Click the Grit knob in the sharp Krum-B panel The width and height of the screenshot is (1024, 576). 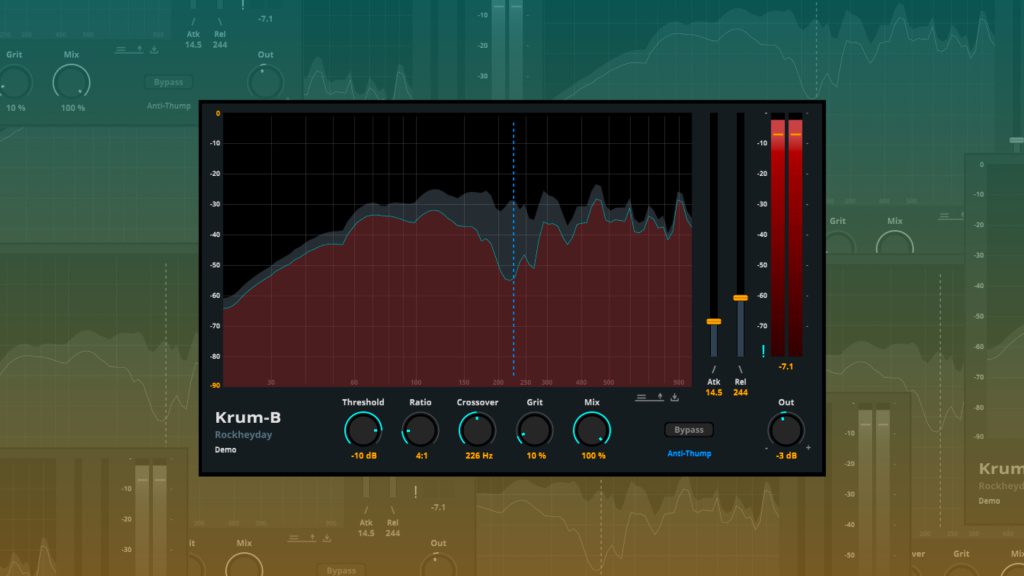[535, 430]
